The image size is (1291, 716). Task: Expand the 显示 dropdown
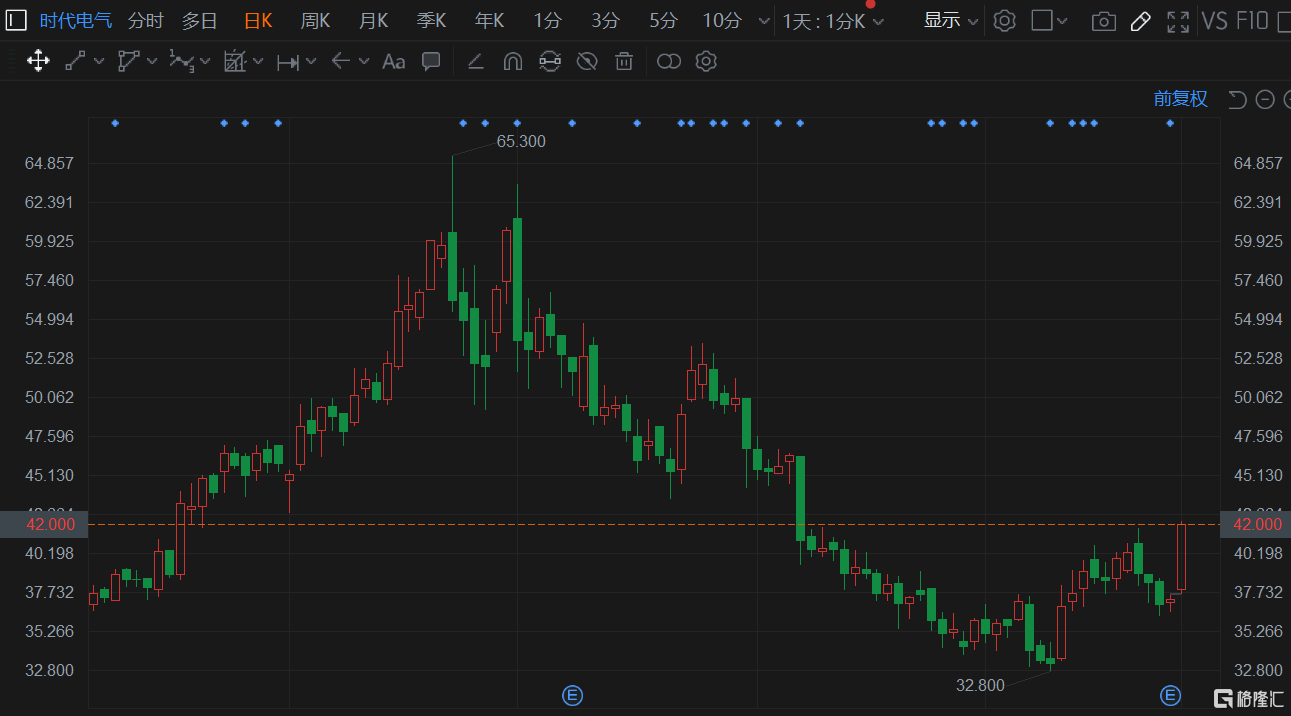pos(950,21)
